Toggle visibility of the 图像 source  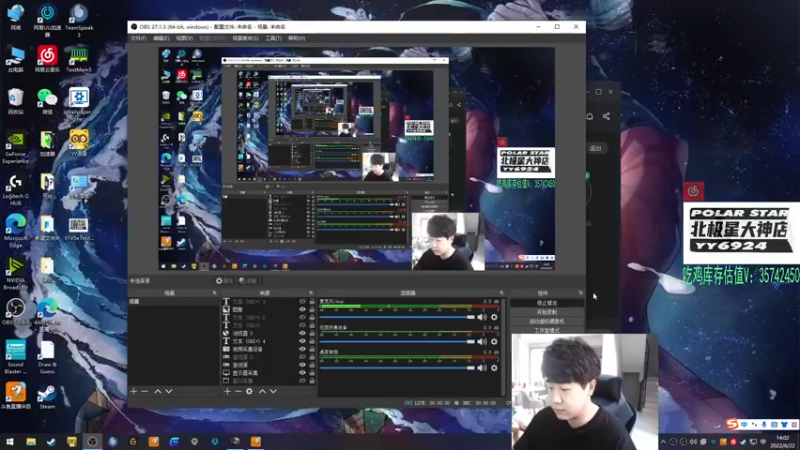pos(302,310)
